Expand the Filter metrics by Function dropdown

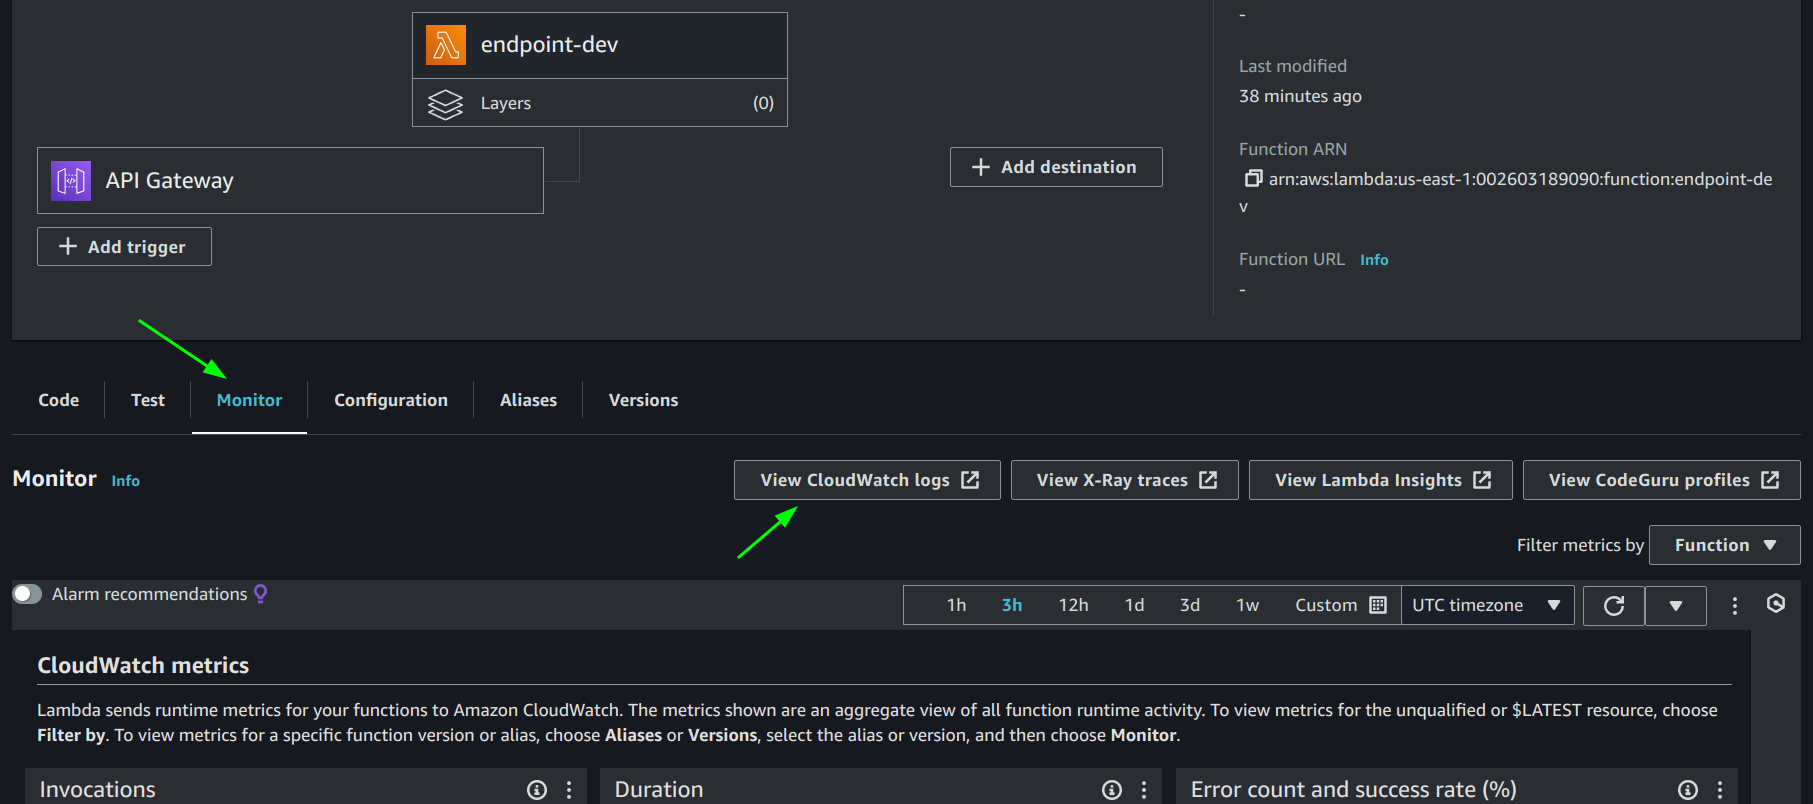pos(1725,545)
